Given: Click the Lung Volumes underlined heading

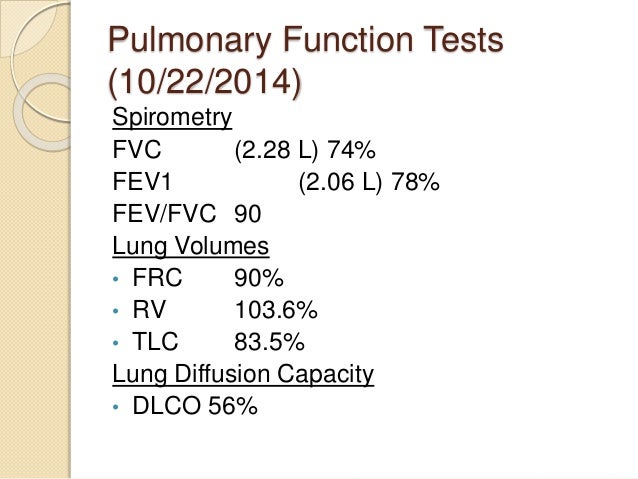Looking at the screenshot, I should point(190,247).
